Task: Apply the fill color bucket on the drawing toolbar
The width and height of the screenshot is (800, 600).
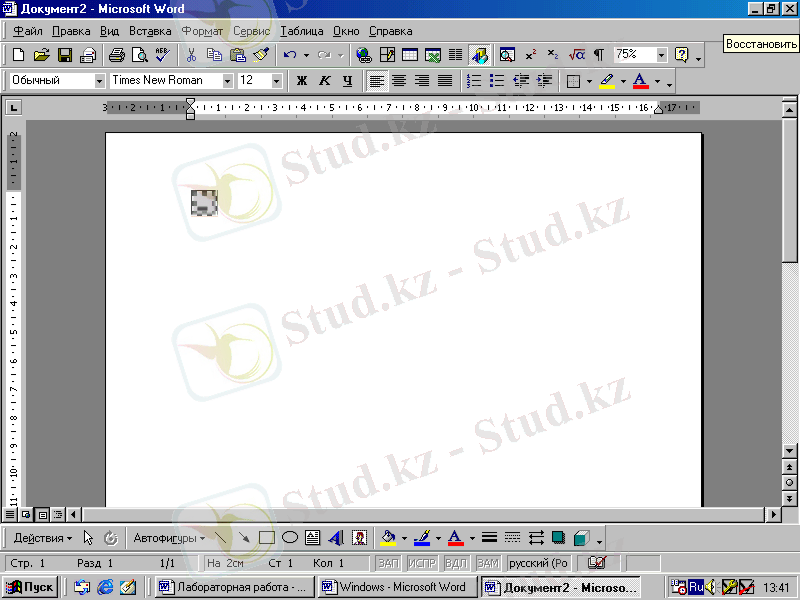Action: [x=388, y=538]
